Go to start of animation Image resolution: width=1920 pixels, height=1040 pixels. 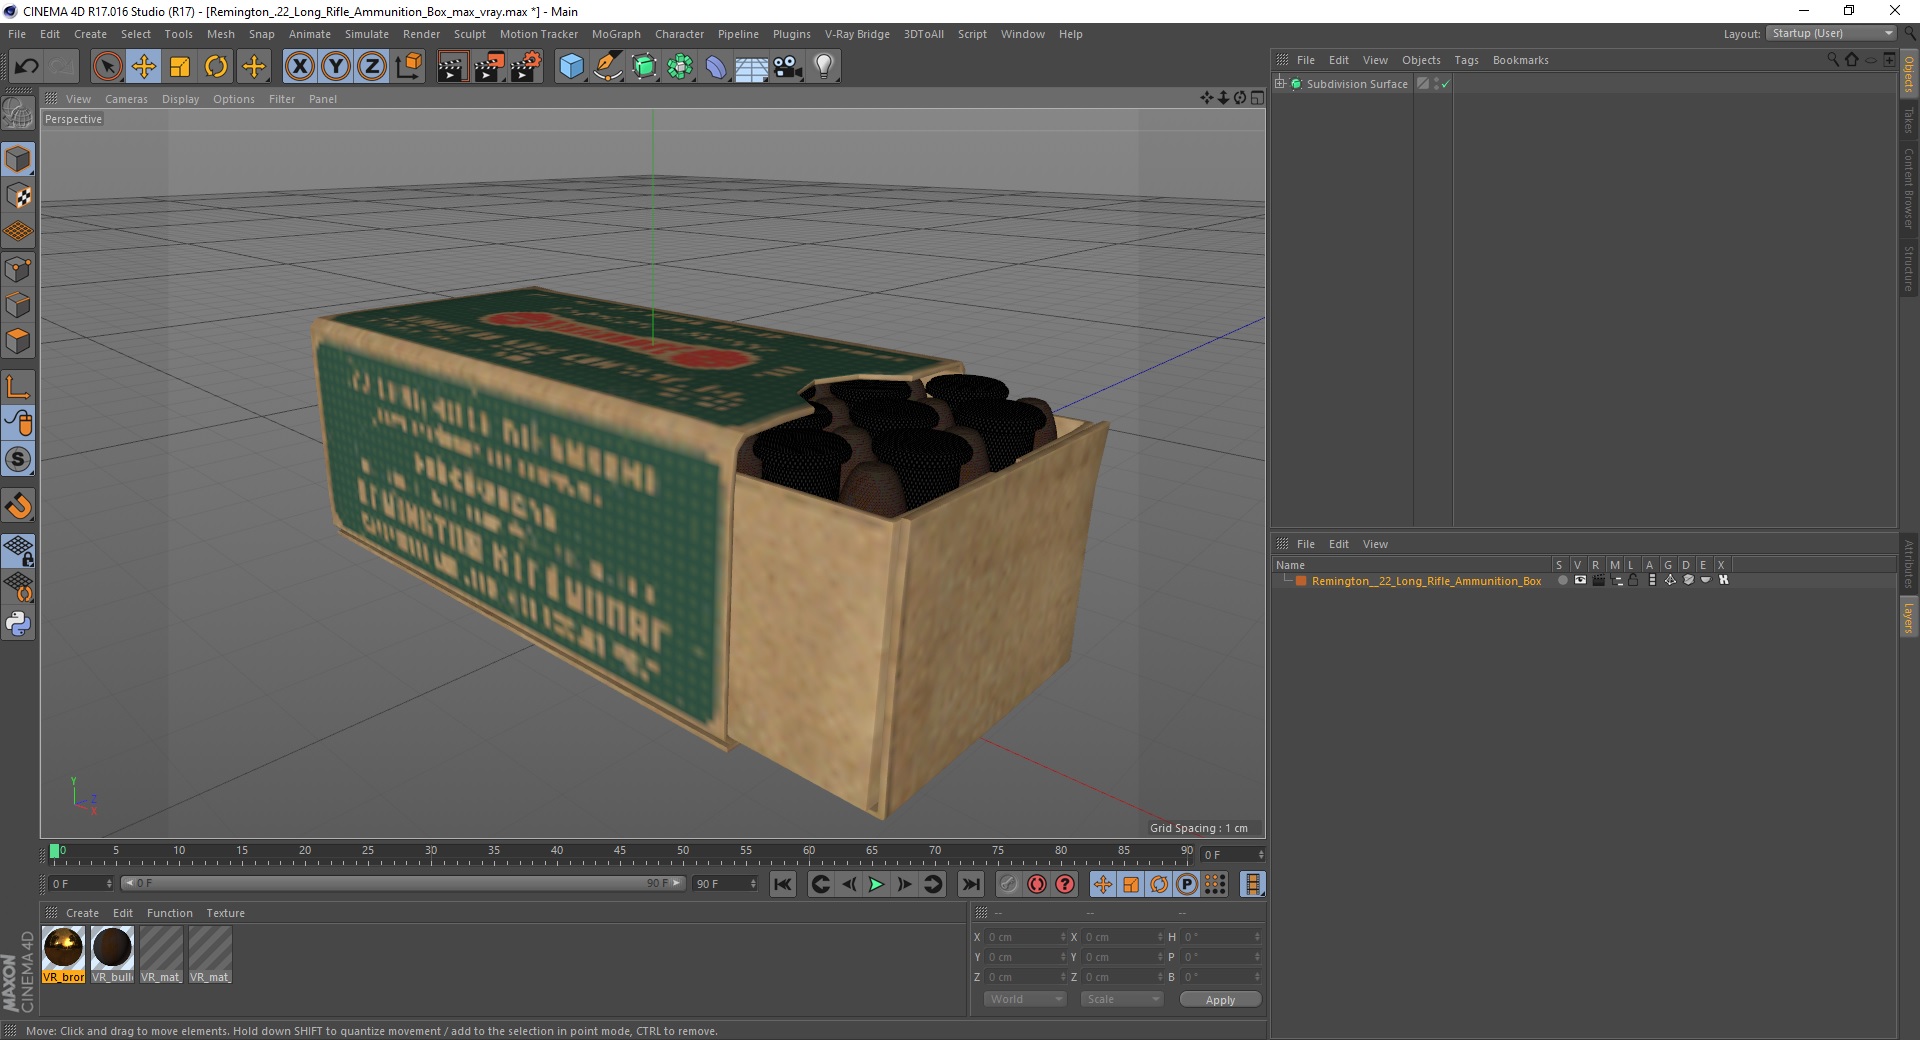[x=783, y=884]
